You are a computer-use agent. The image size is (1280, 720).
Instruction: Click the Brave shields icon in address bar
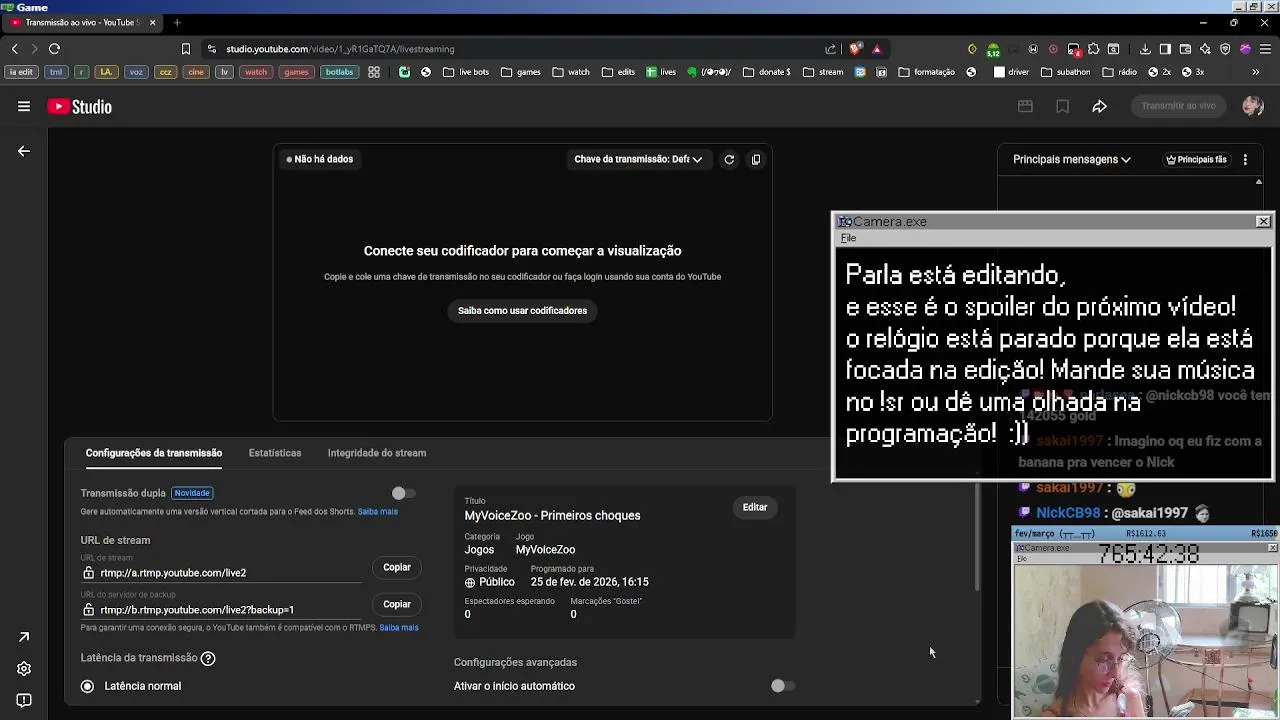(855, 48)
